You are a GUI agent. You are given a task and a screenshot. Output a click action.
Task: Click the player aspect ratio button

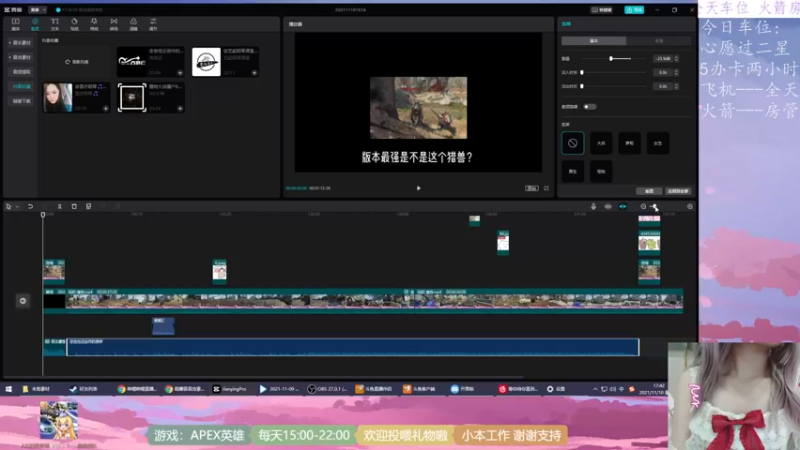[532, 188]
